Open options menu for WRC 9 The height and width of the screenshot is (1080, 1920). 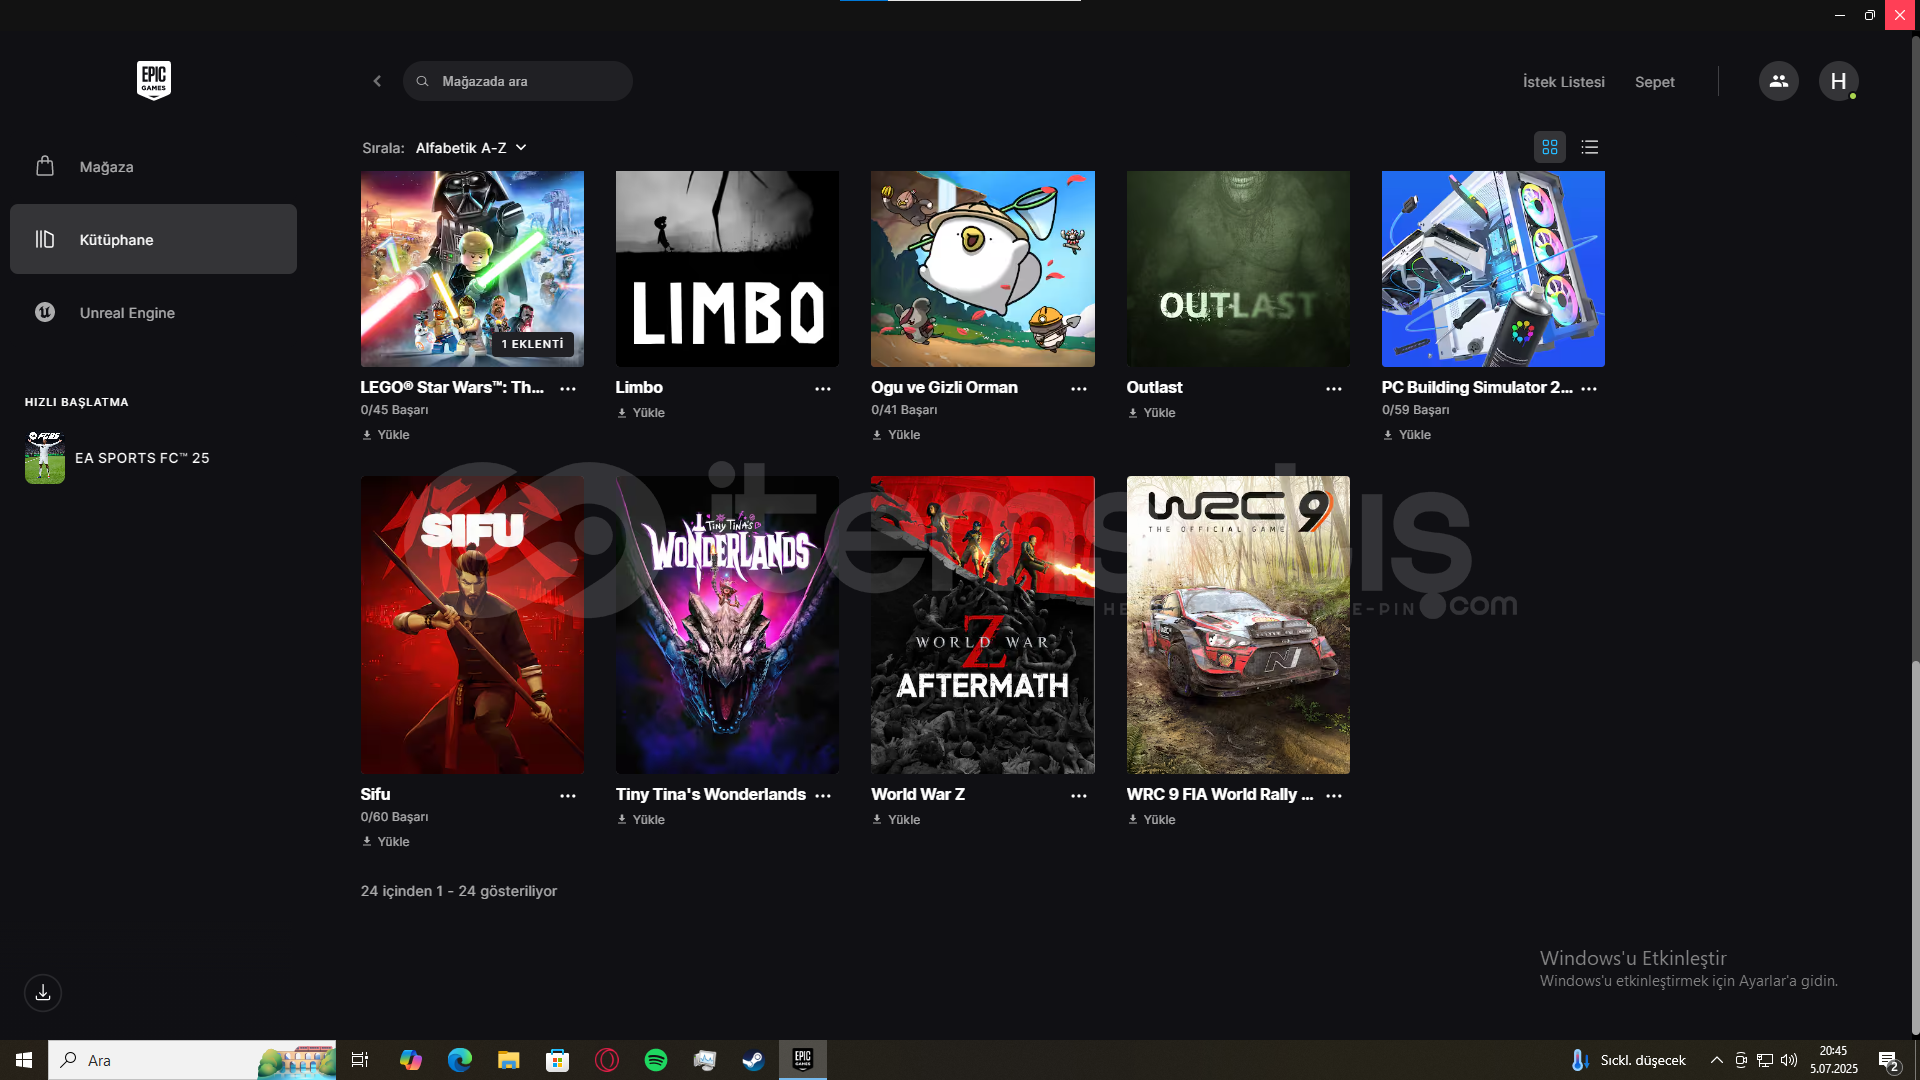pyautogui.click(x=1334, y=795)
